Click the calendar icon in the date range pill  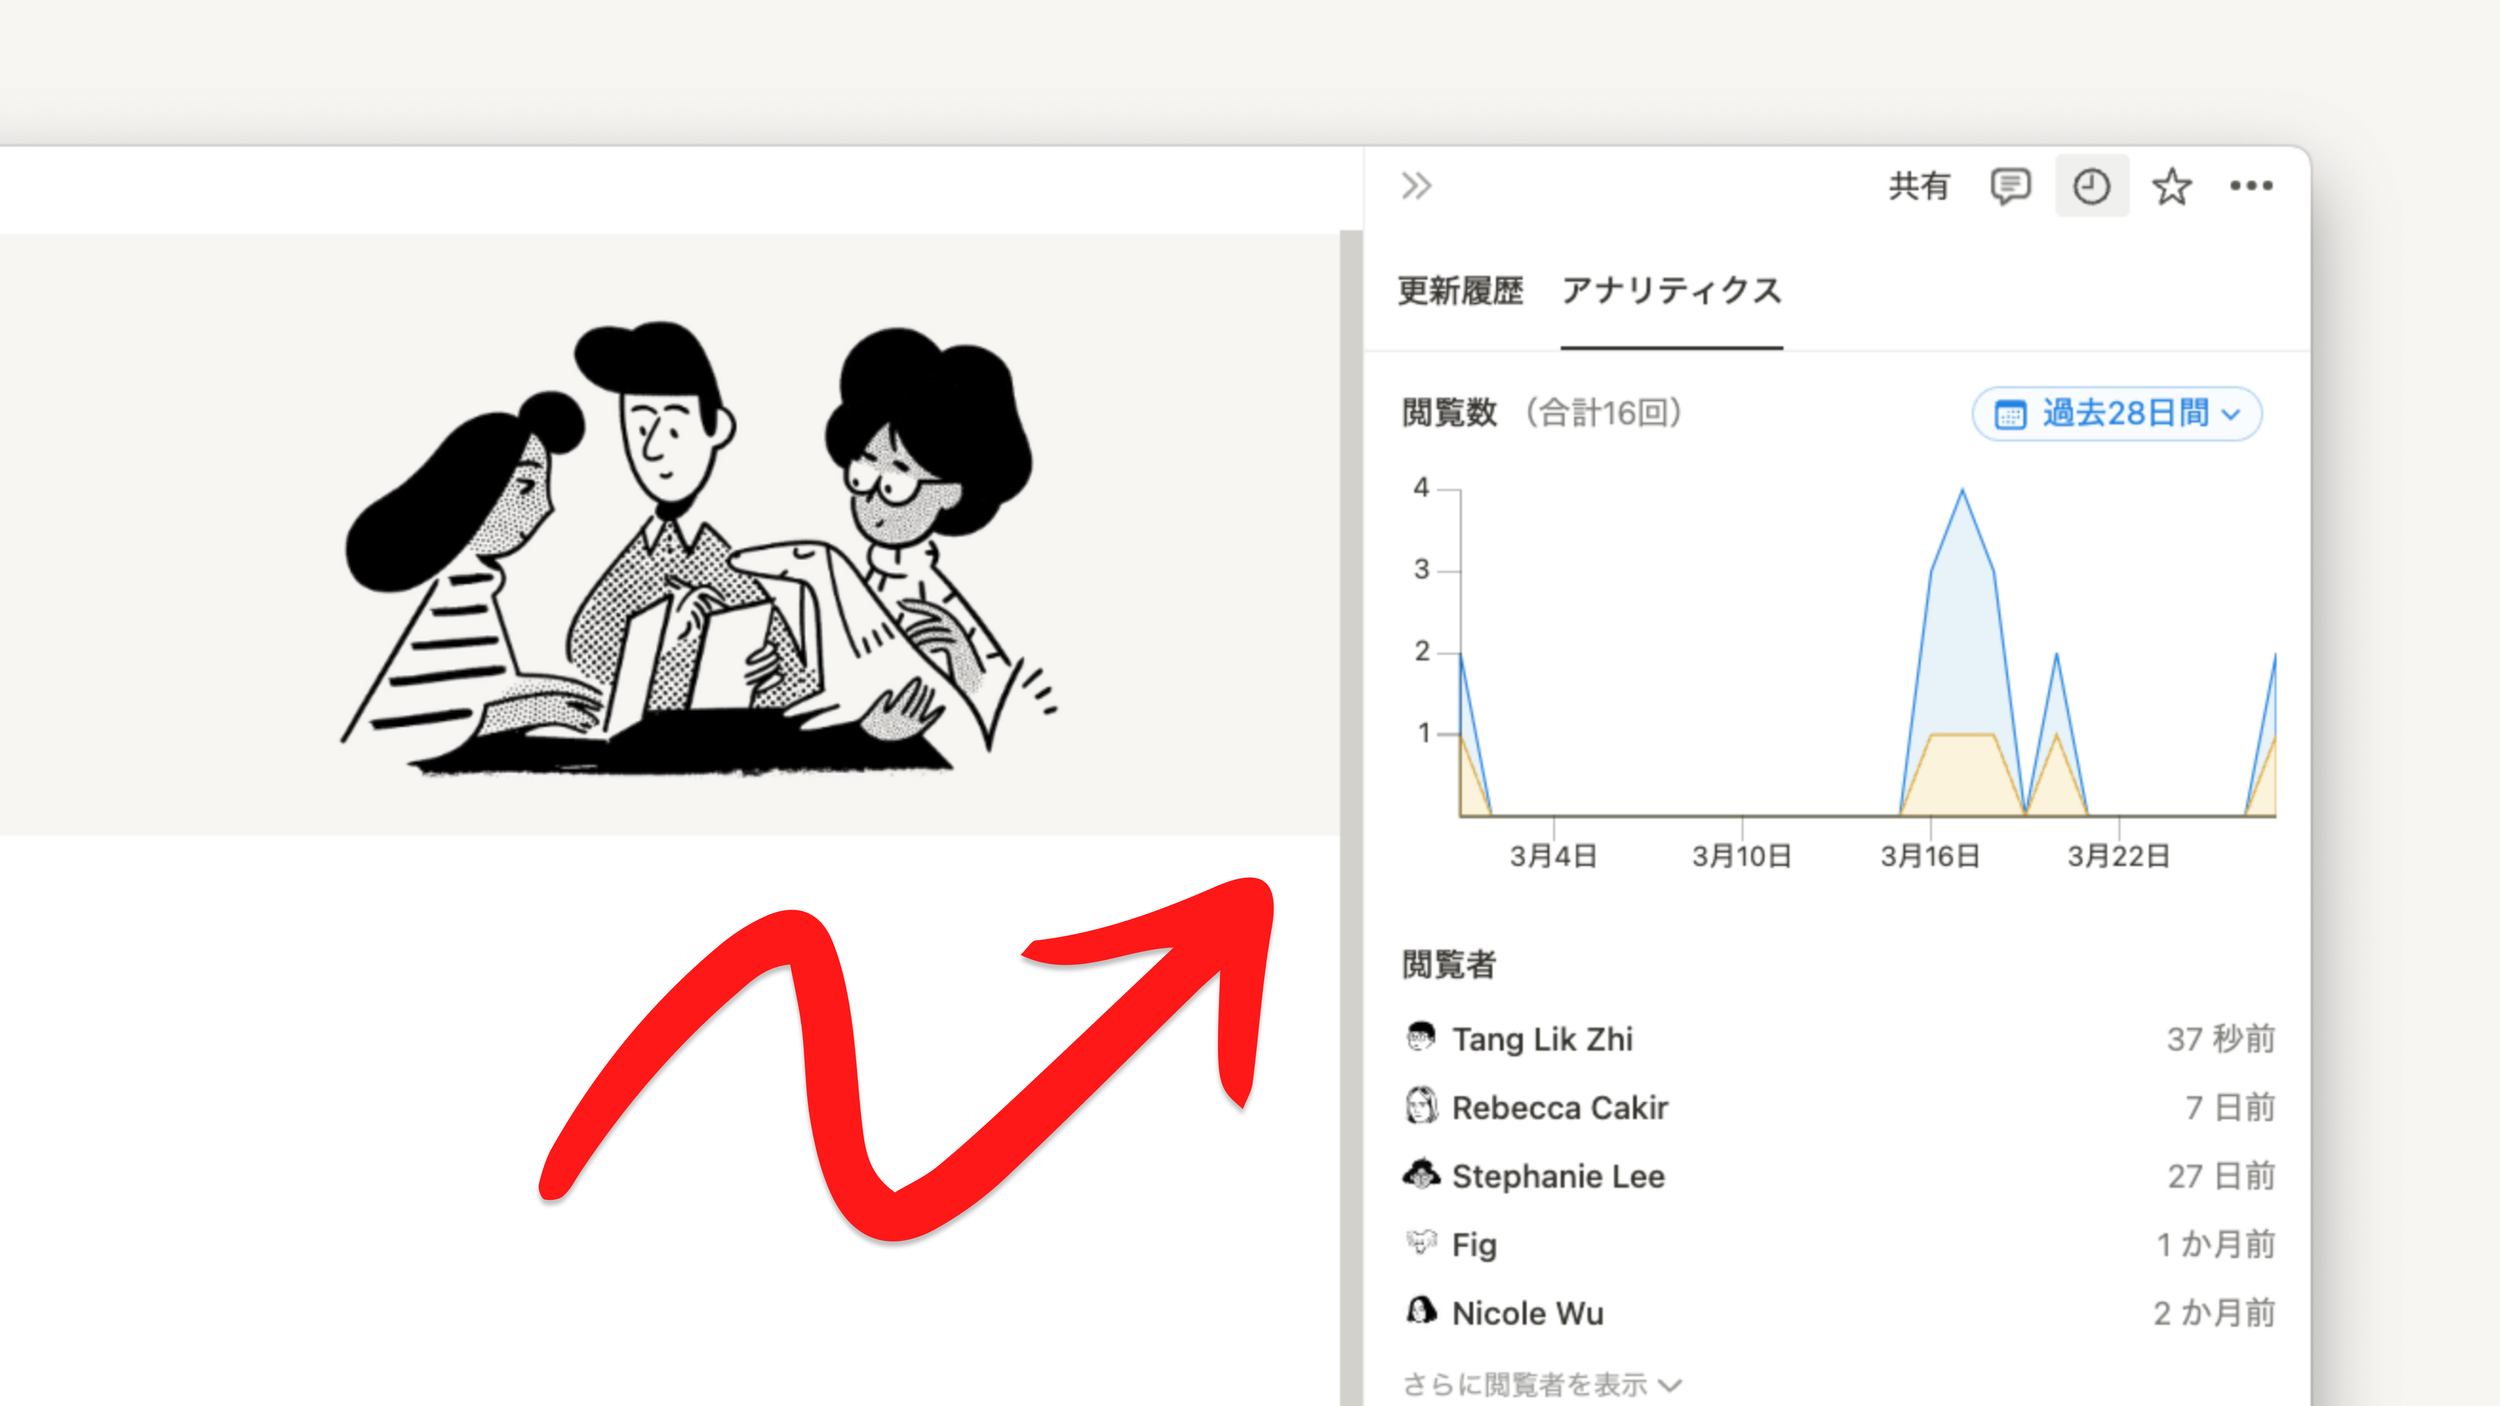[x=2010, y=413]
